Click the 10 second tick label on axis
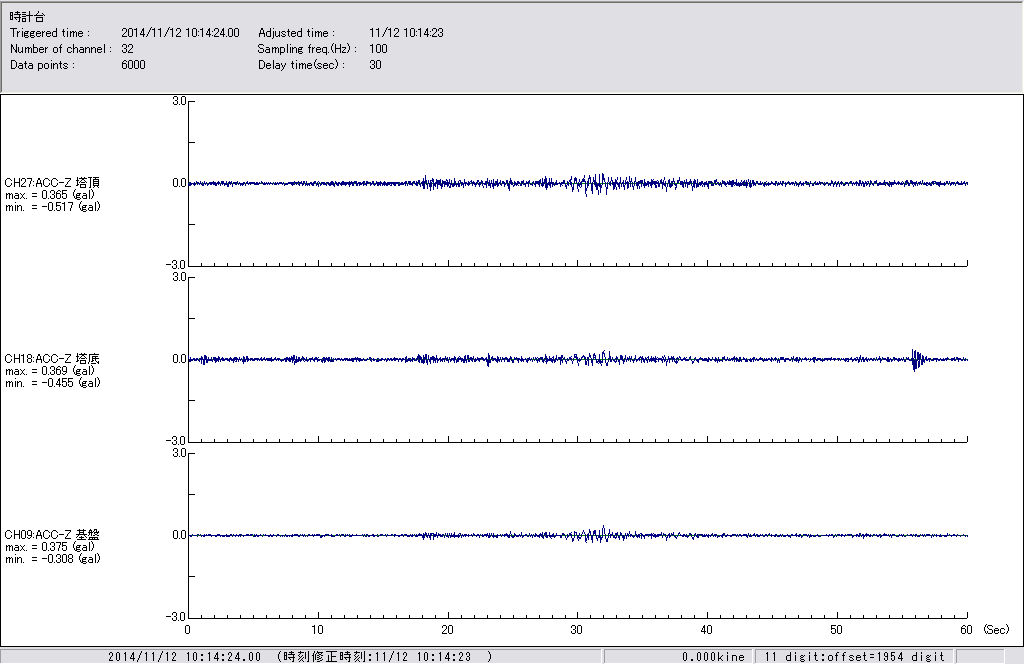The height and width of the screenshot is (664, 1024). pyautogui.click(x=317, y=630)
